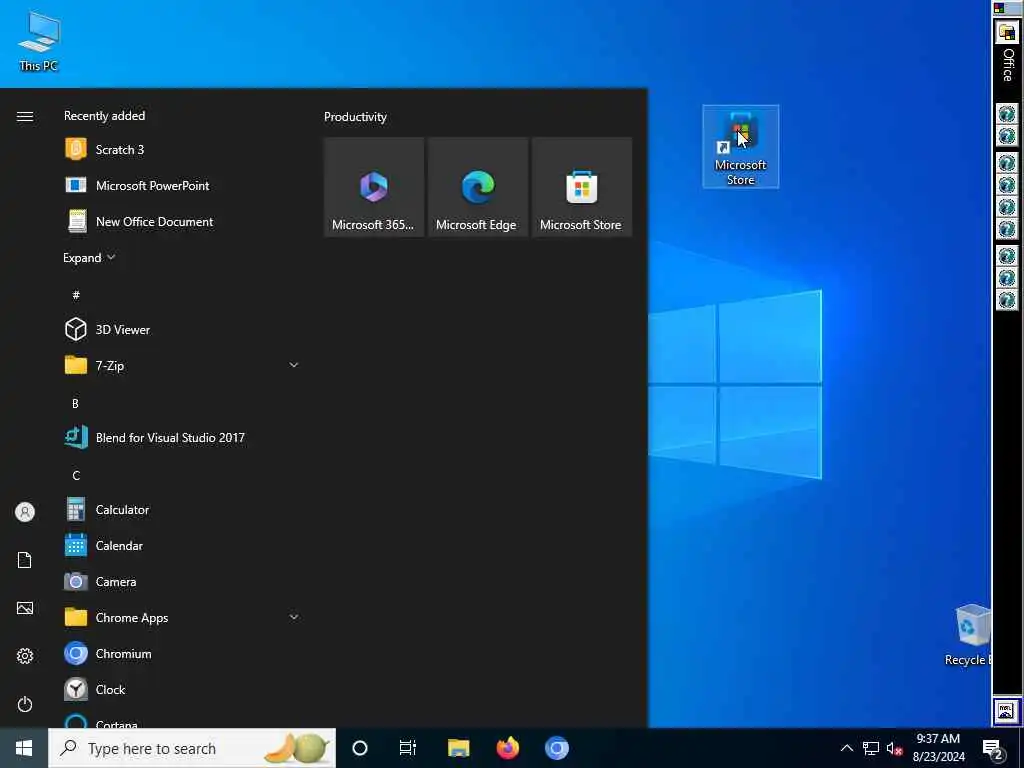Expand the Start menu hamburger navigation
The height and width of the screenshot is (768, 1024).
(25, 116)
